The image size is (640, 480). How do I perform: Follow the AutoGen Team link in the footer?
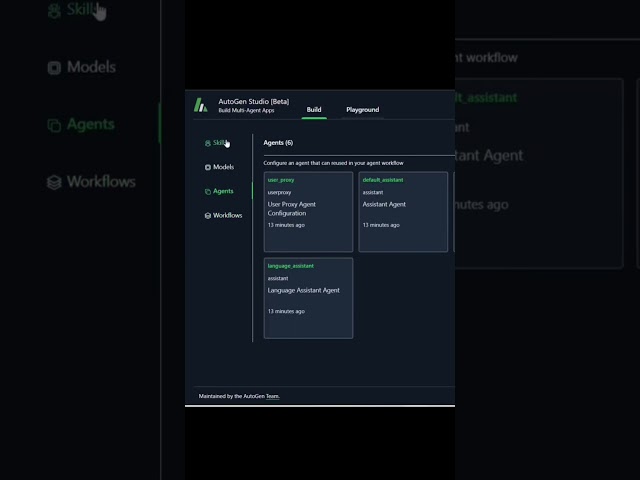(x=273, y=396)
